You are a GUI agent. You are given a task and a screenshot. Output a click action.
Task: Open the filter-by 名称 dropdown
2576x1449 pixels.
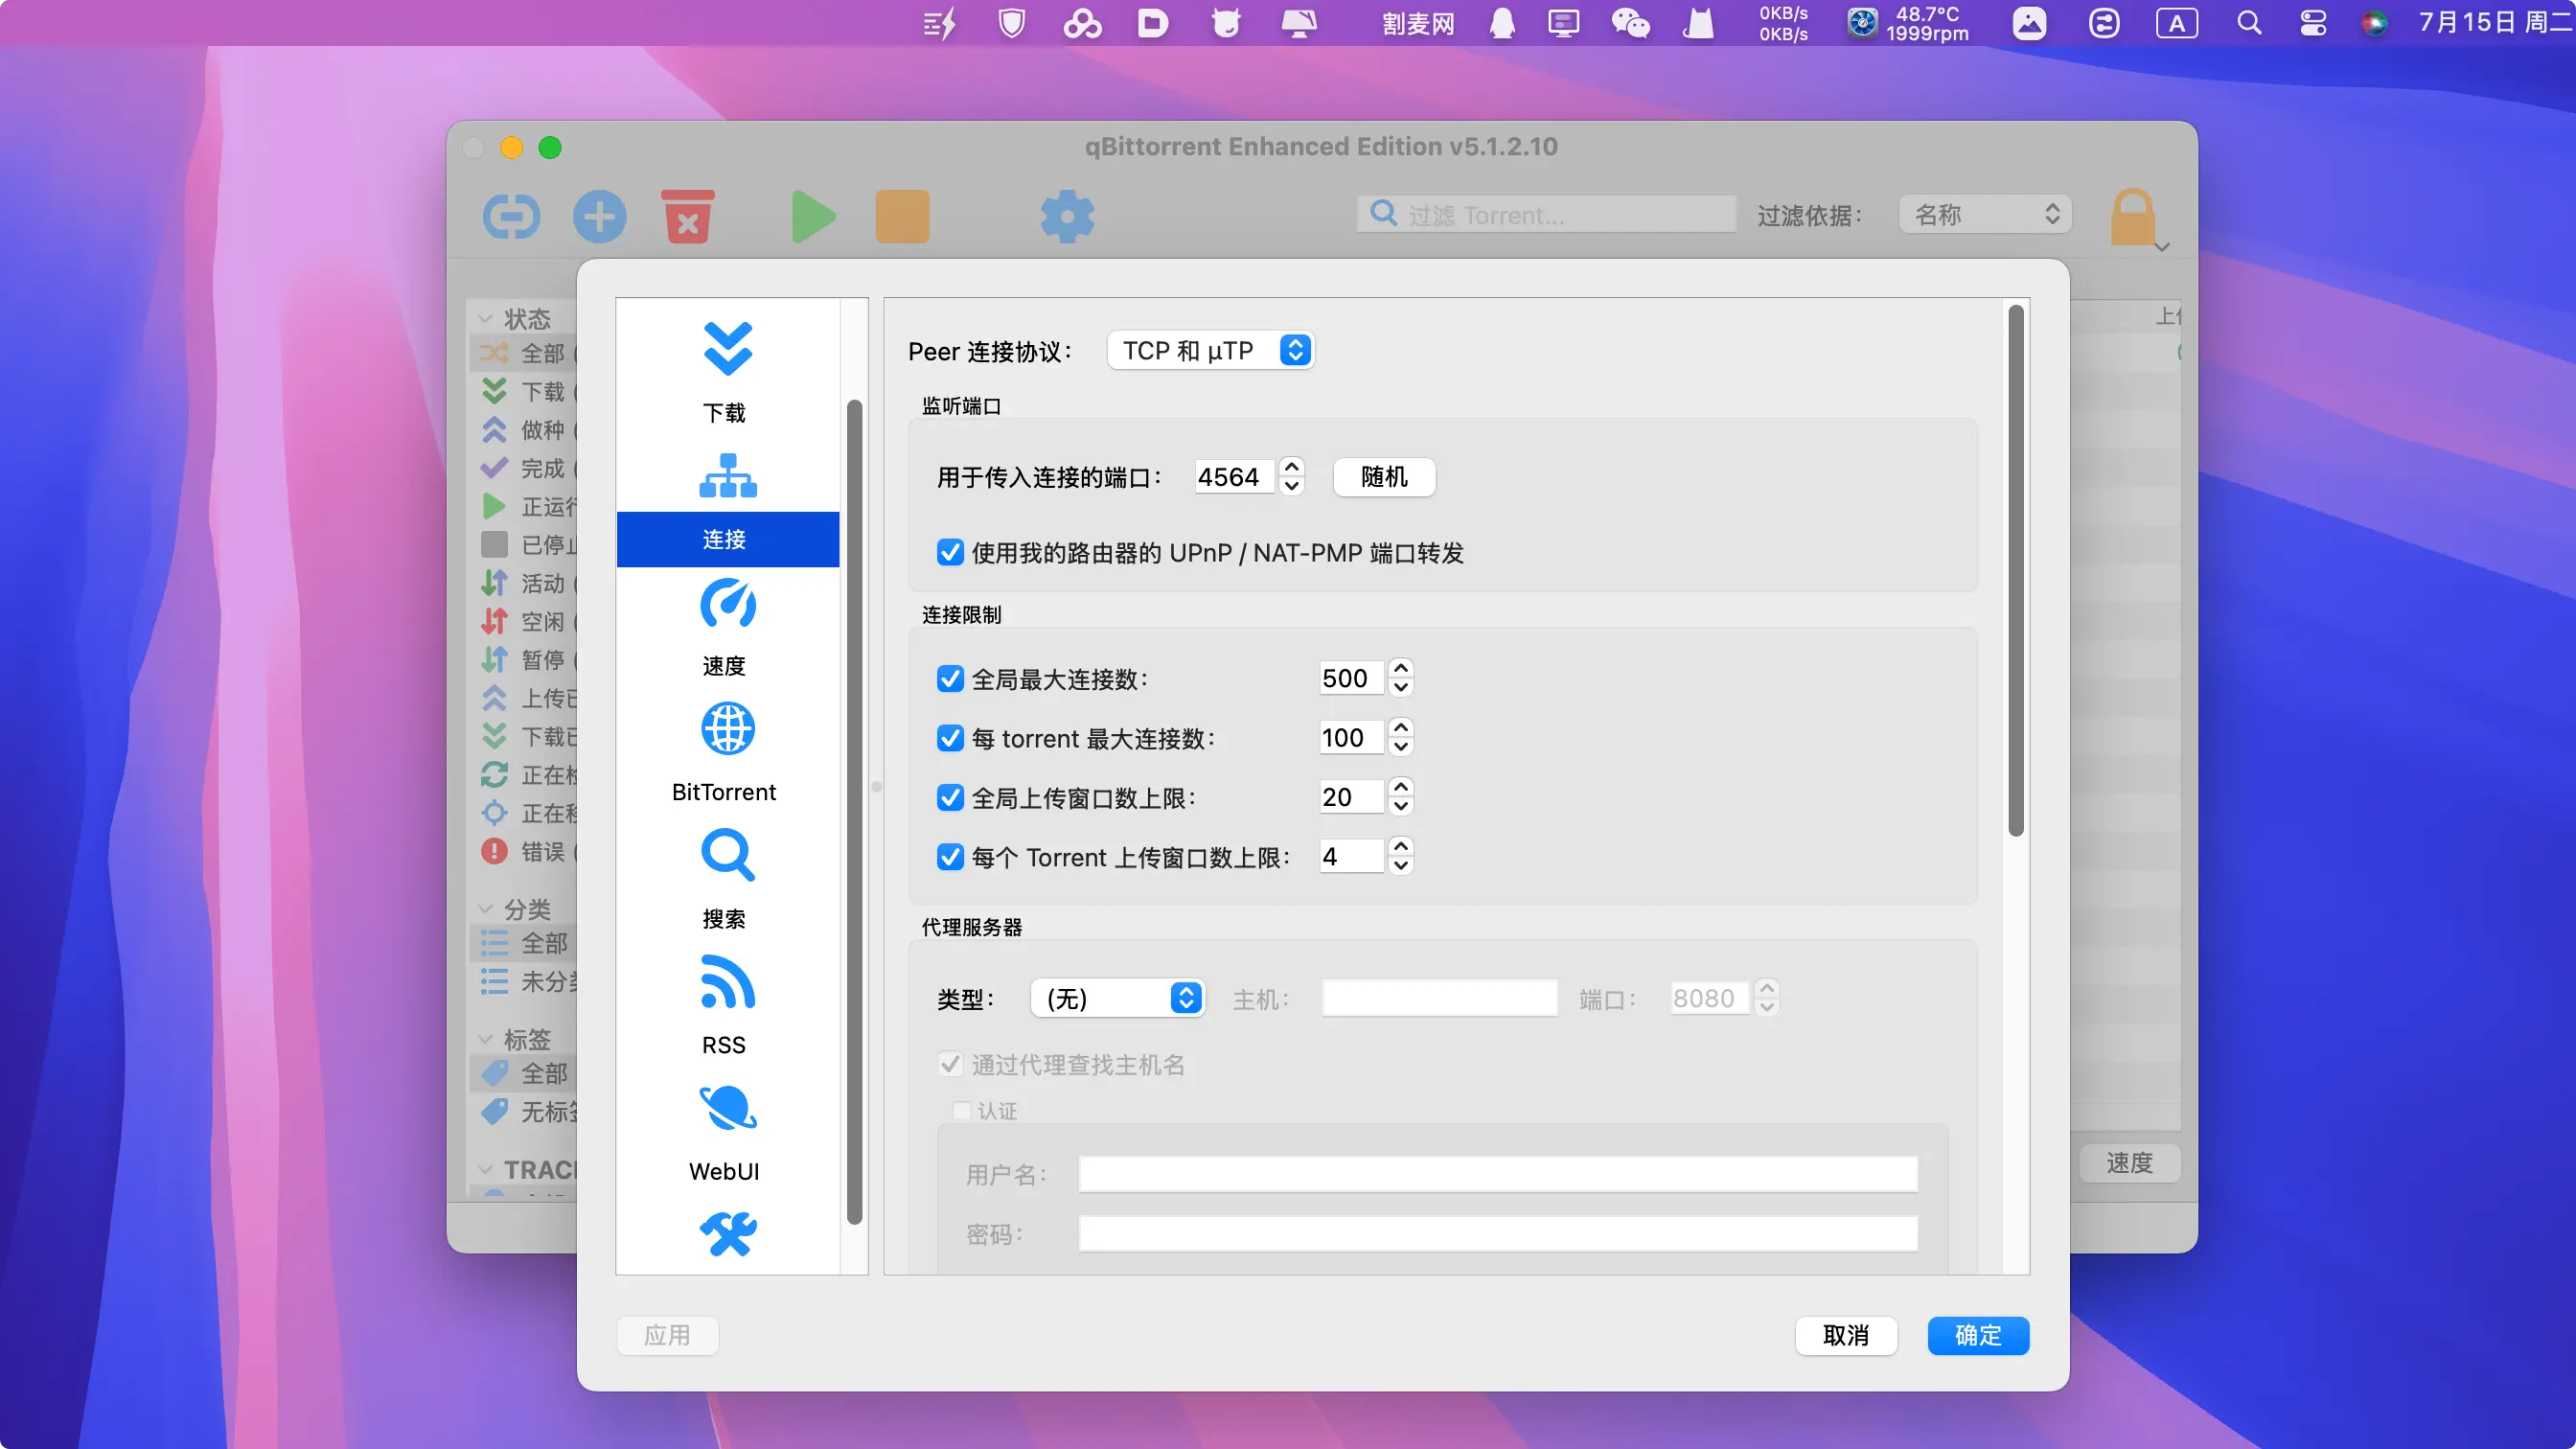1984,215
